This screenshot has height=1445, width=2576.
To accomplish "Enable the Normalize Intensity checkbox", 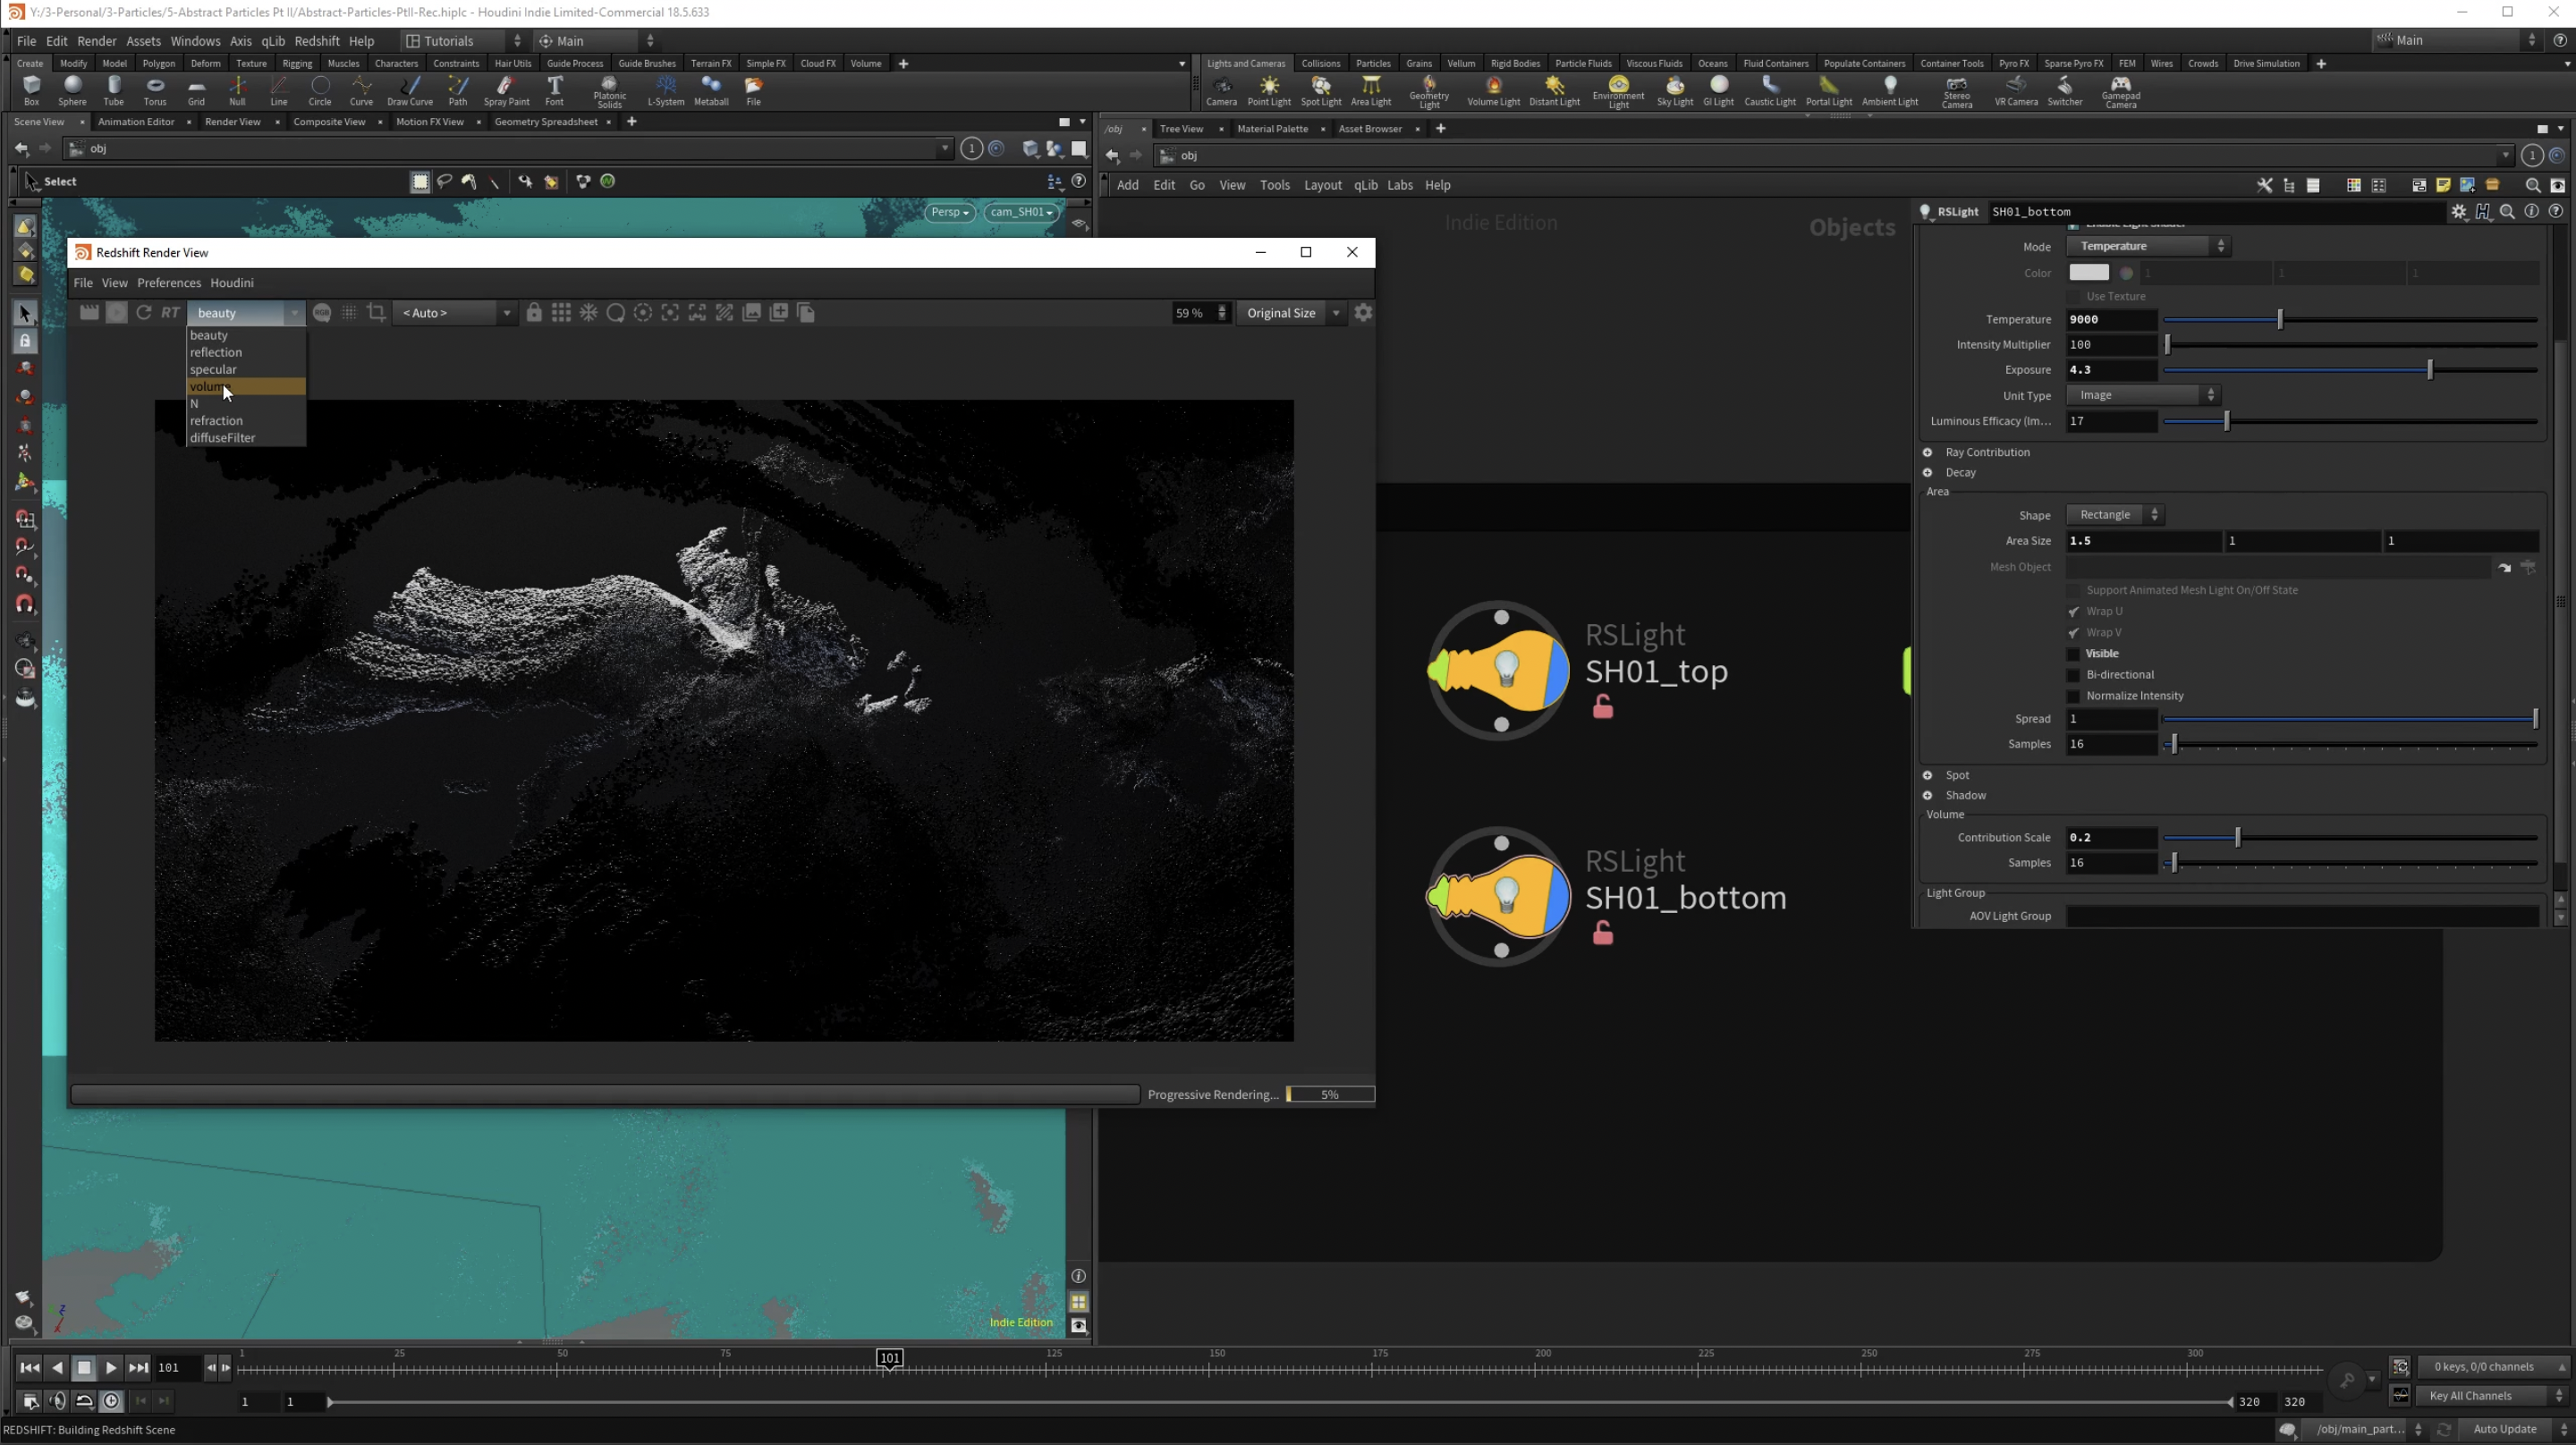I will pyautogui.click(x=2073, y=696).
